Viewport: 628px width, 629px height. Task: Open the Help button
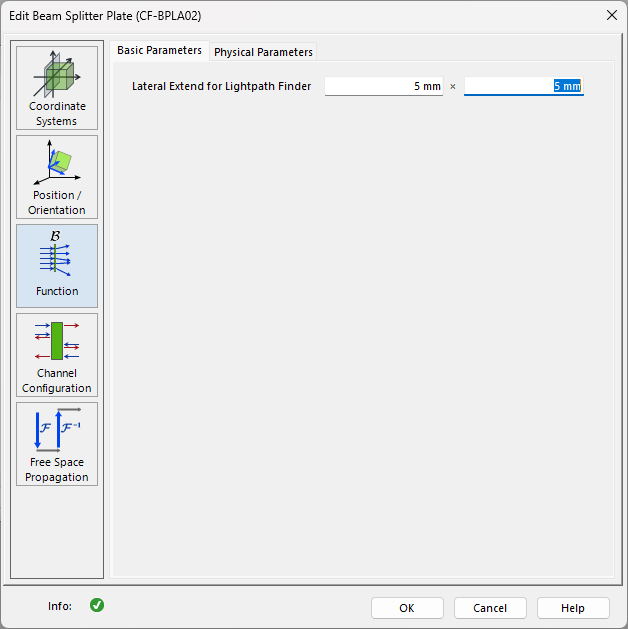pos(573,608)
